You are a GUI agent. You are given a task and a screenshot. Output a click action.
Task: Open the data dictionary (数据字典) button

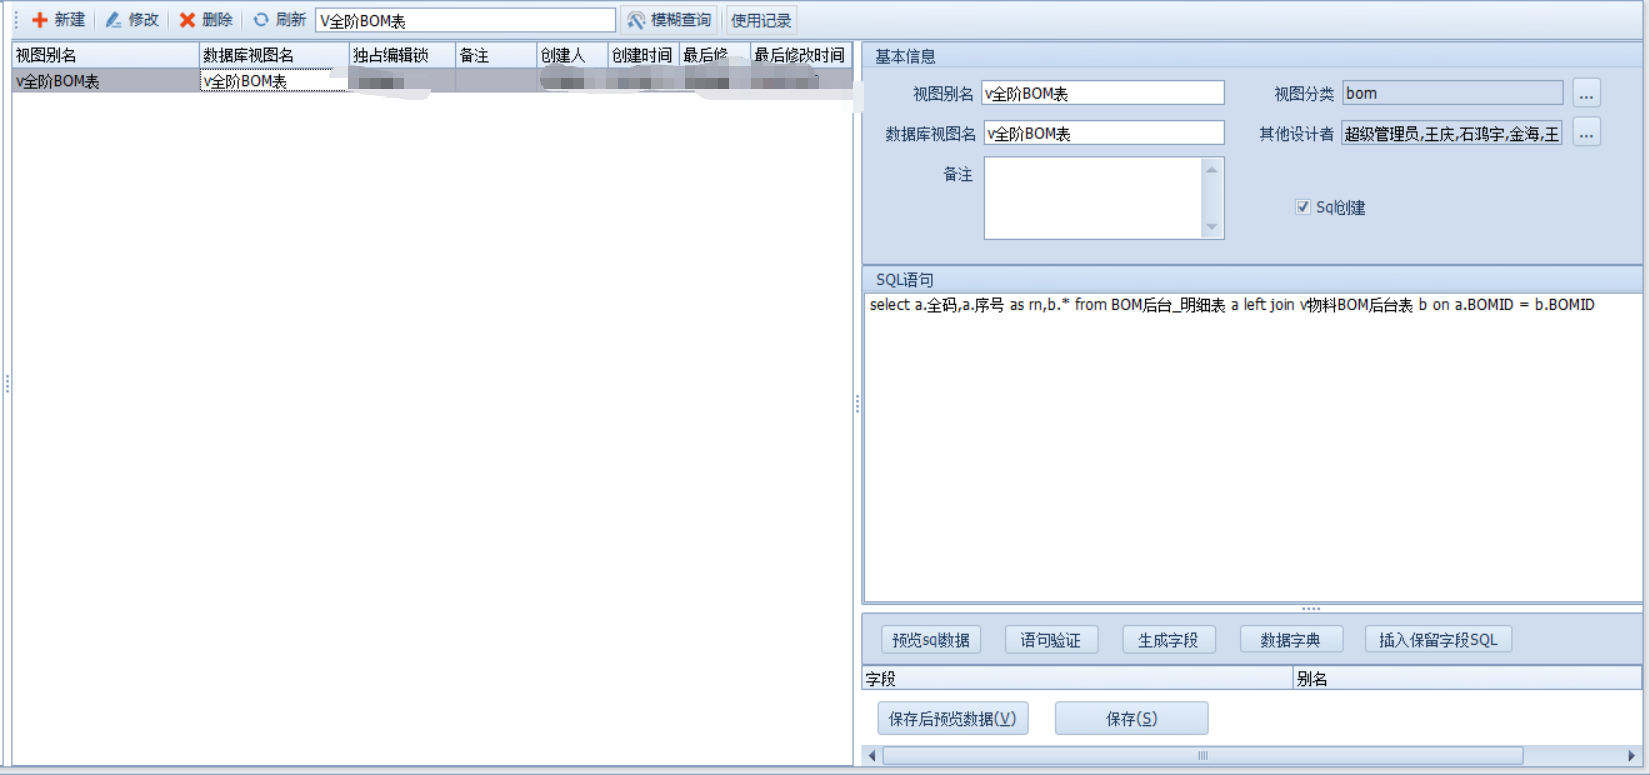(1290, 640)
